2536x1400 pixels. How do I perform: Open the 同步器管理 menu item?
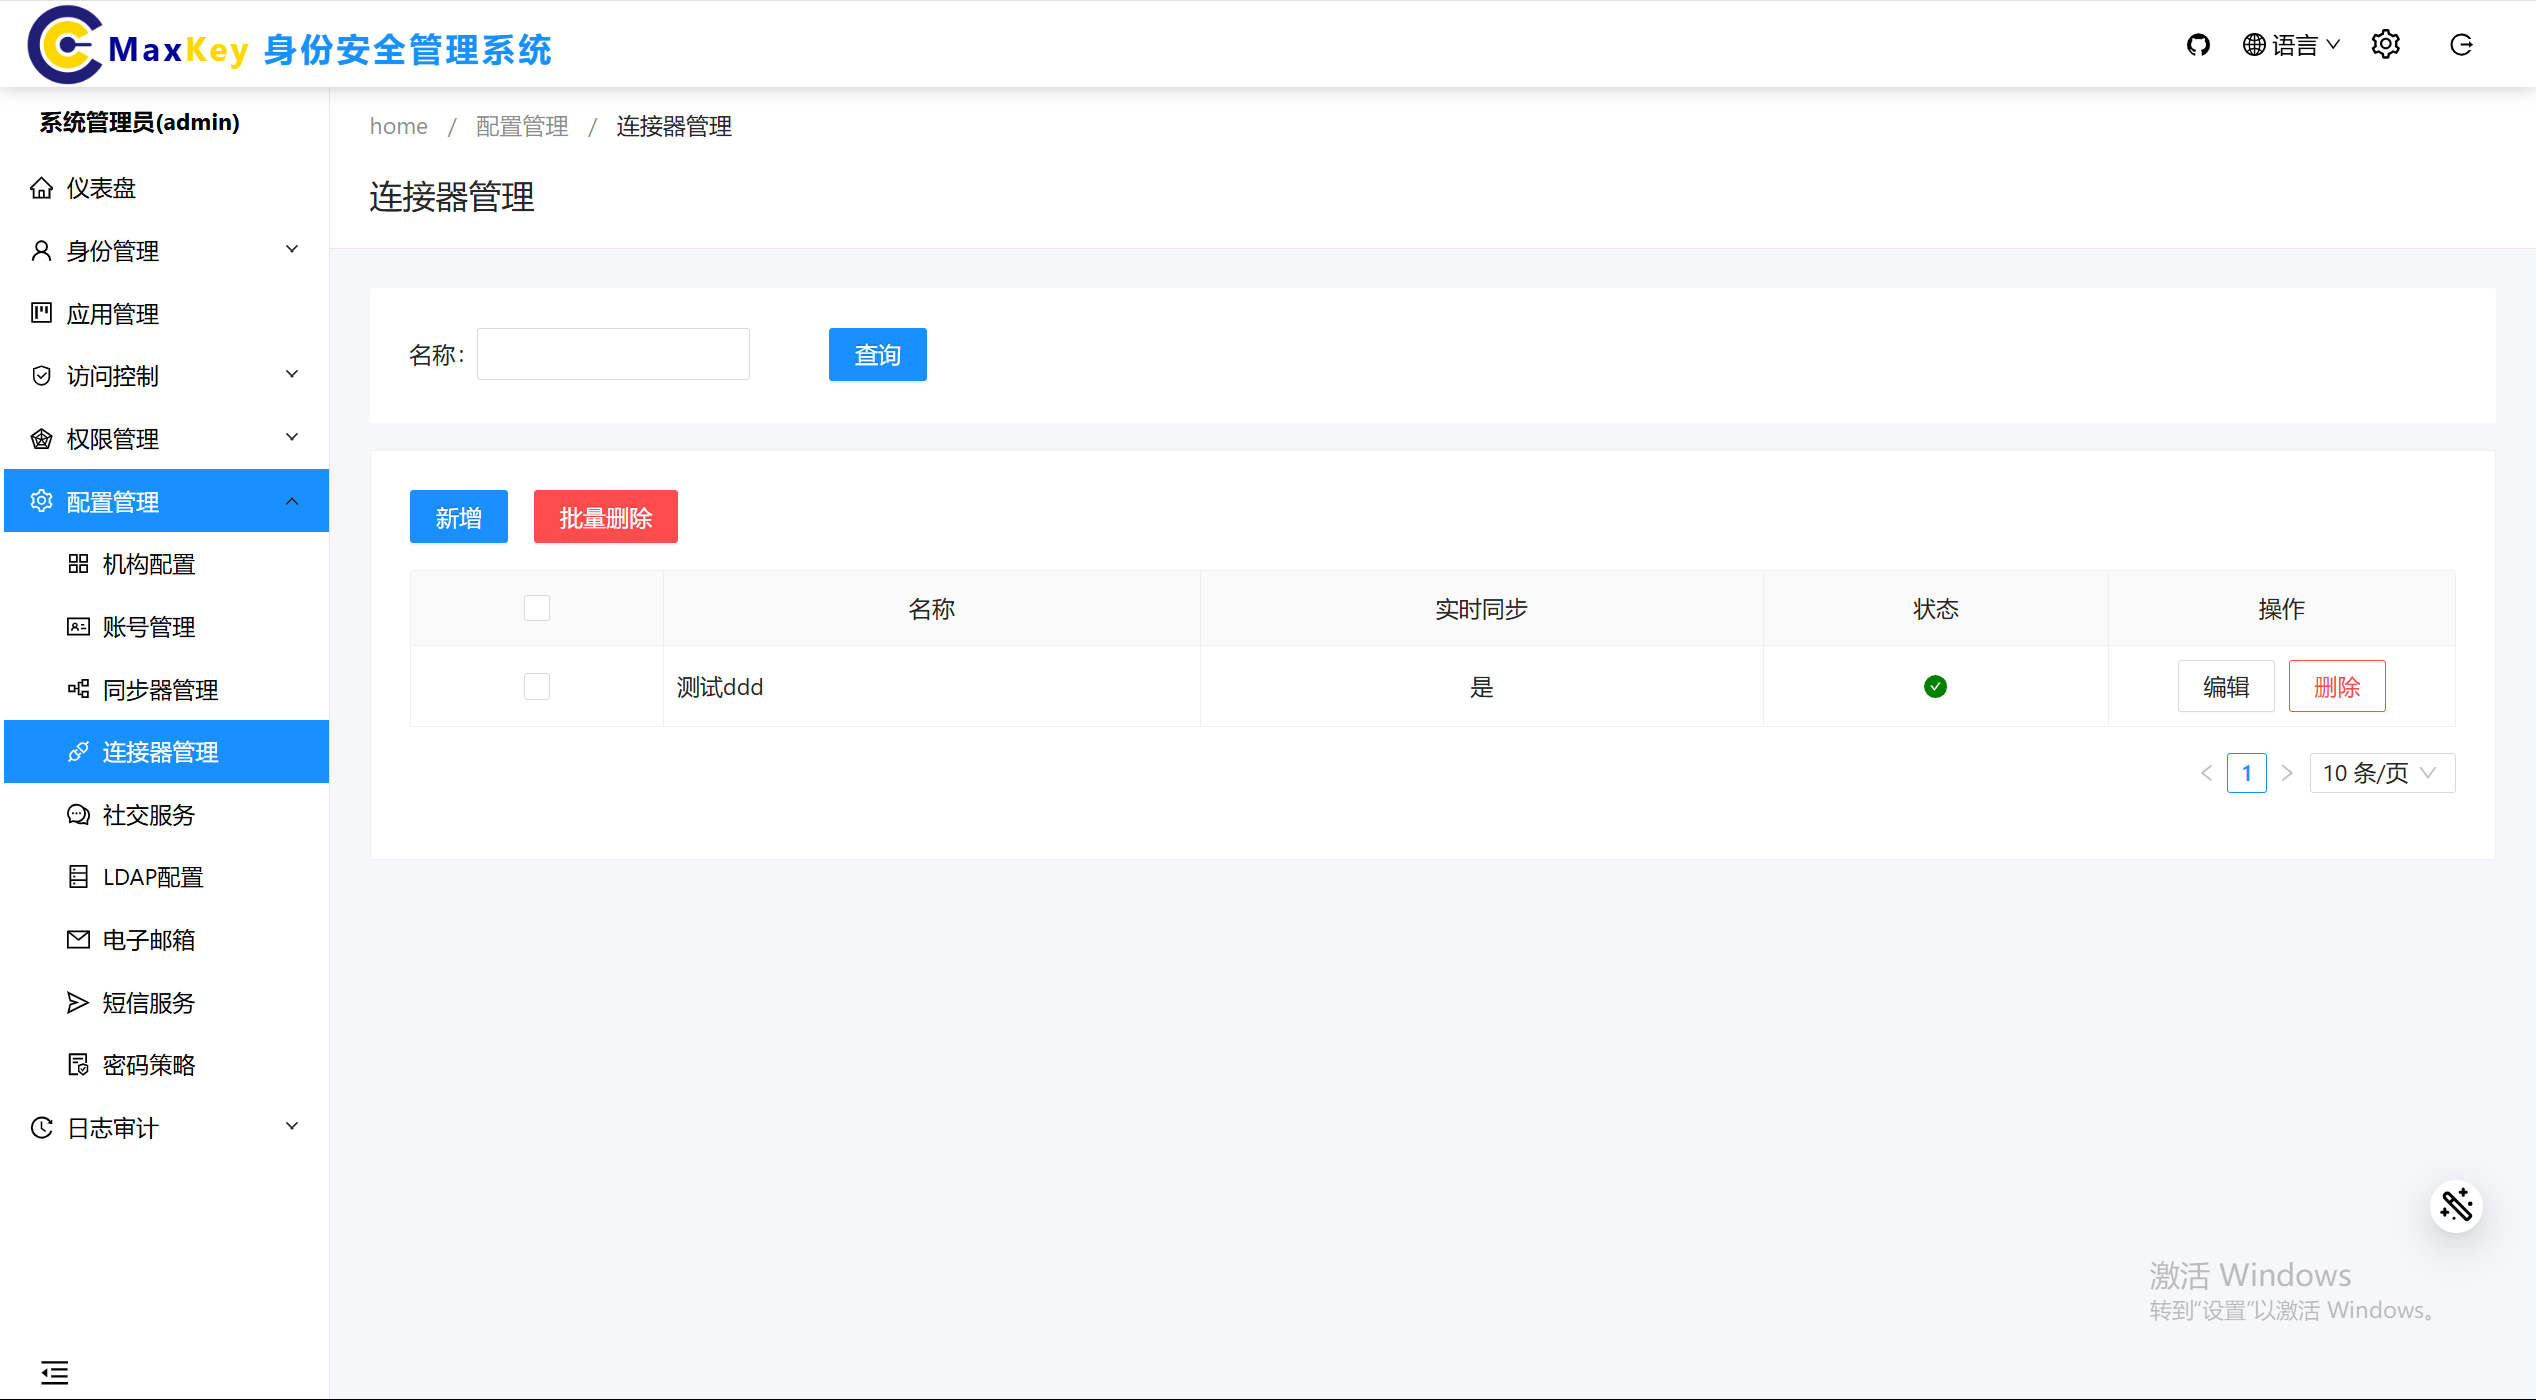160,690
